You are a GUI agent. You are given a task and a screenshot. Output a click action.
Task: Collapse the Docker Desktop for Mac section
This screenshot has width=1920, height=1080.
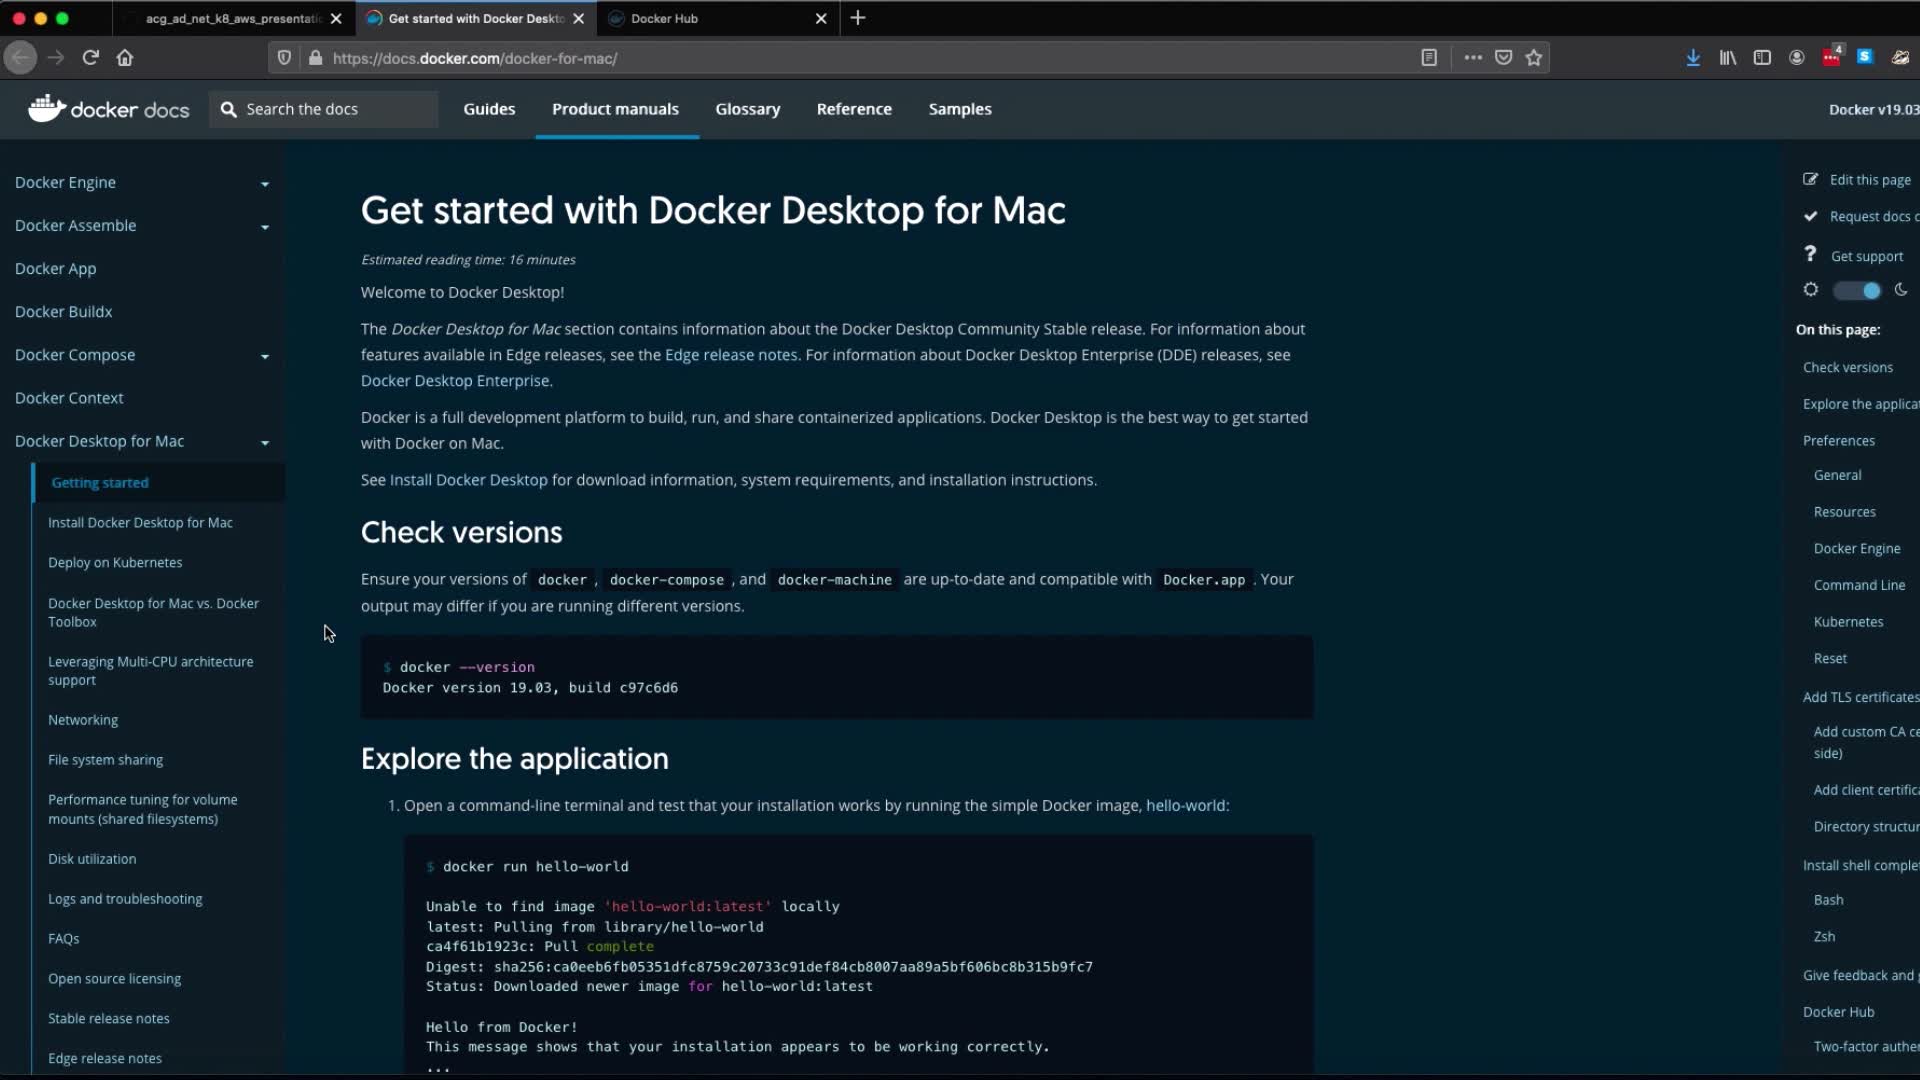264,442
